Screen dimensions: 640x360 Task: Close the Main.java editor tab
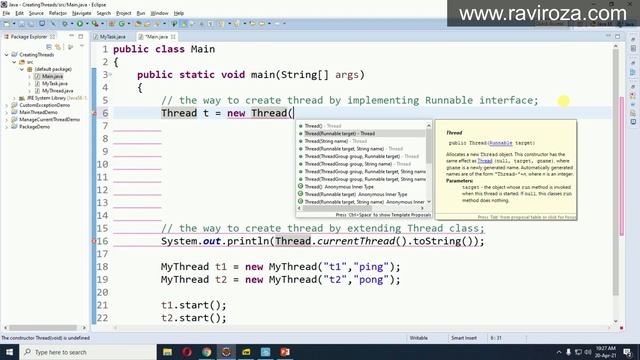pos(173,37)
